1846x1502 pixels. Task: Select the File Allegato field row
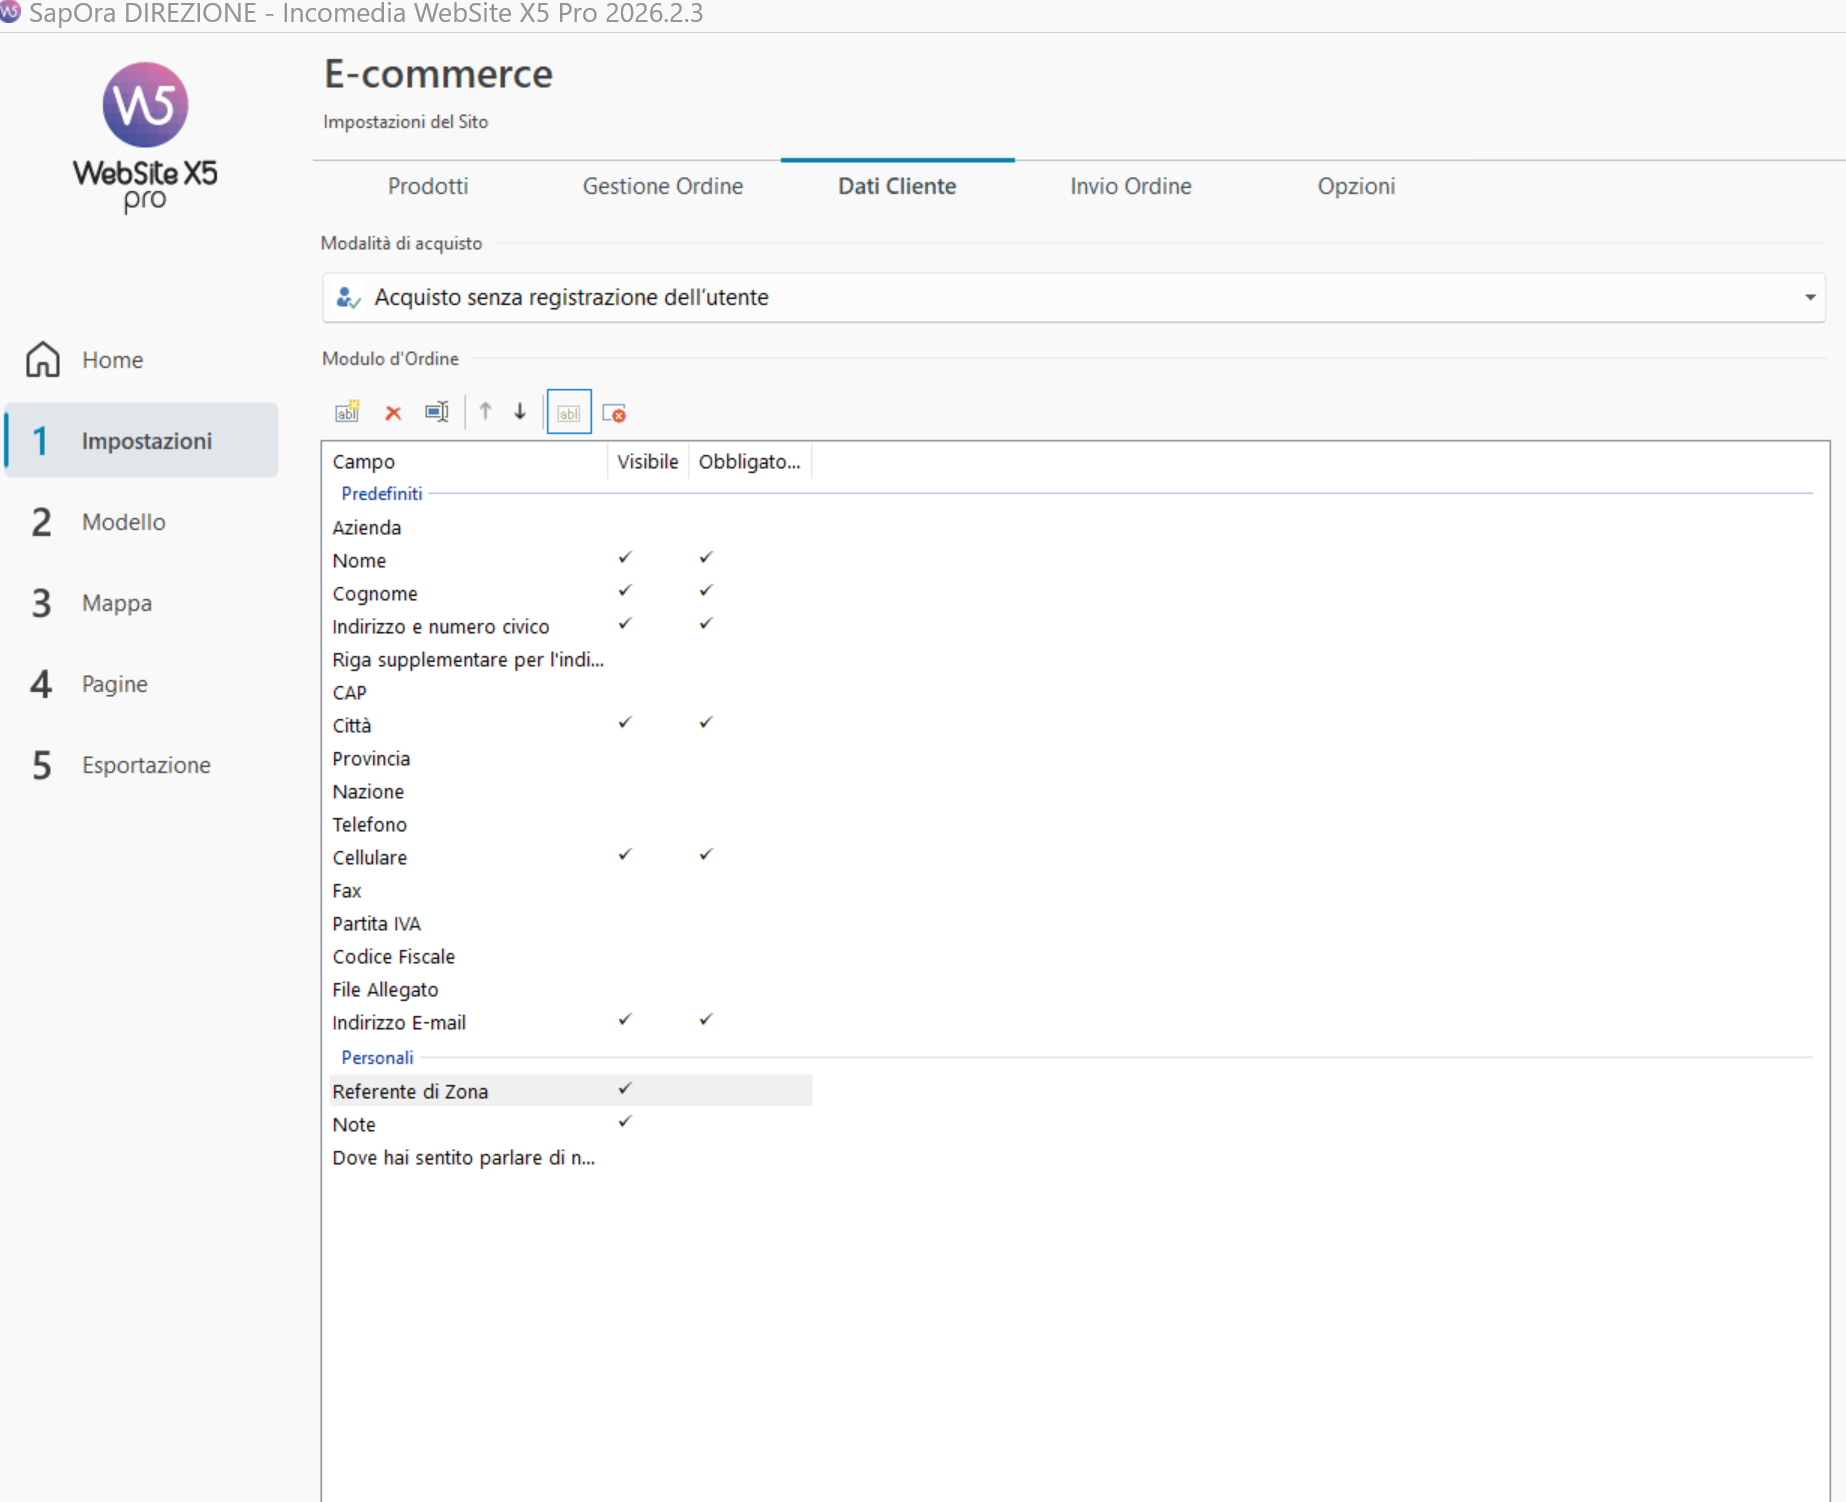coord(570,989)
